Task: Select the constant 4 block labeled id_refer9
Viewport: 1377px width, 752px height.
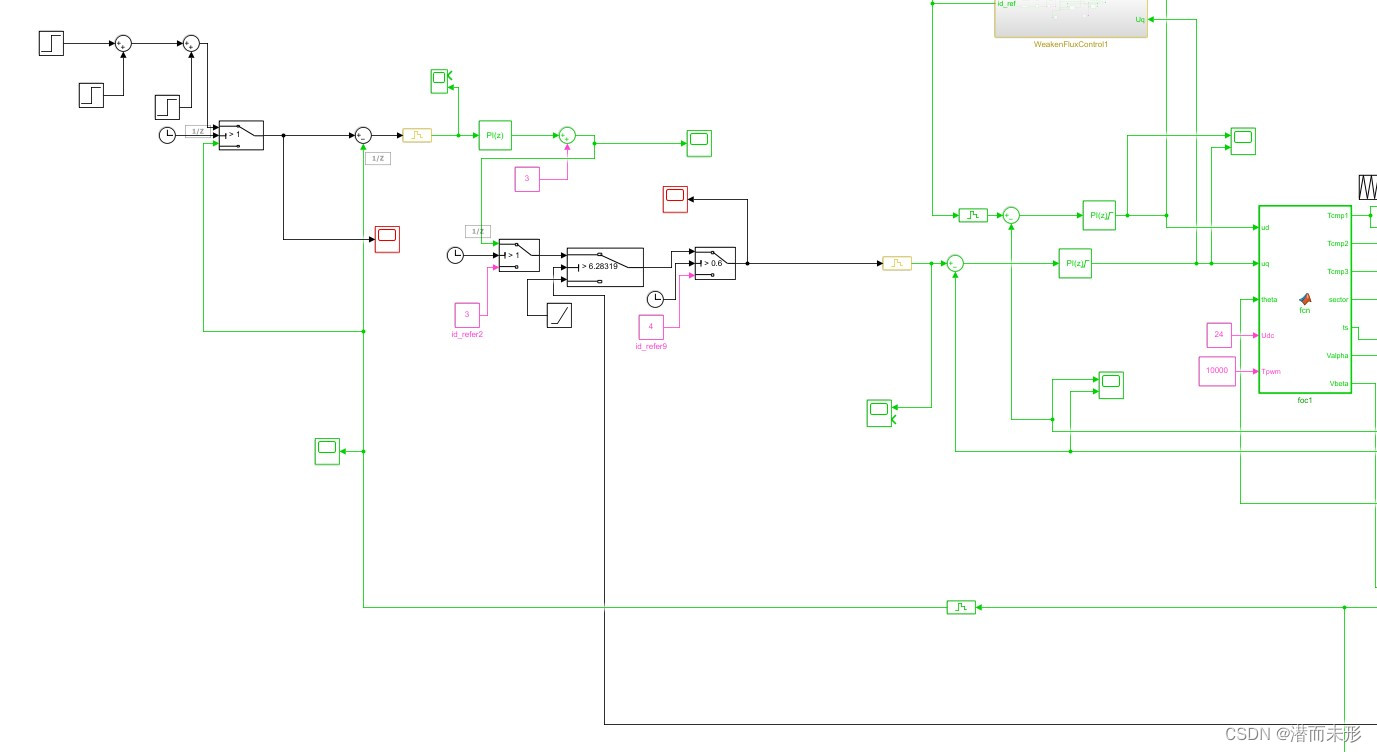Action: point(651,326)
